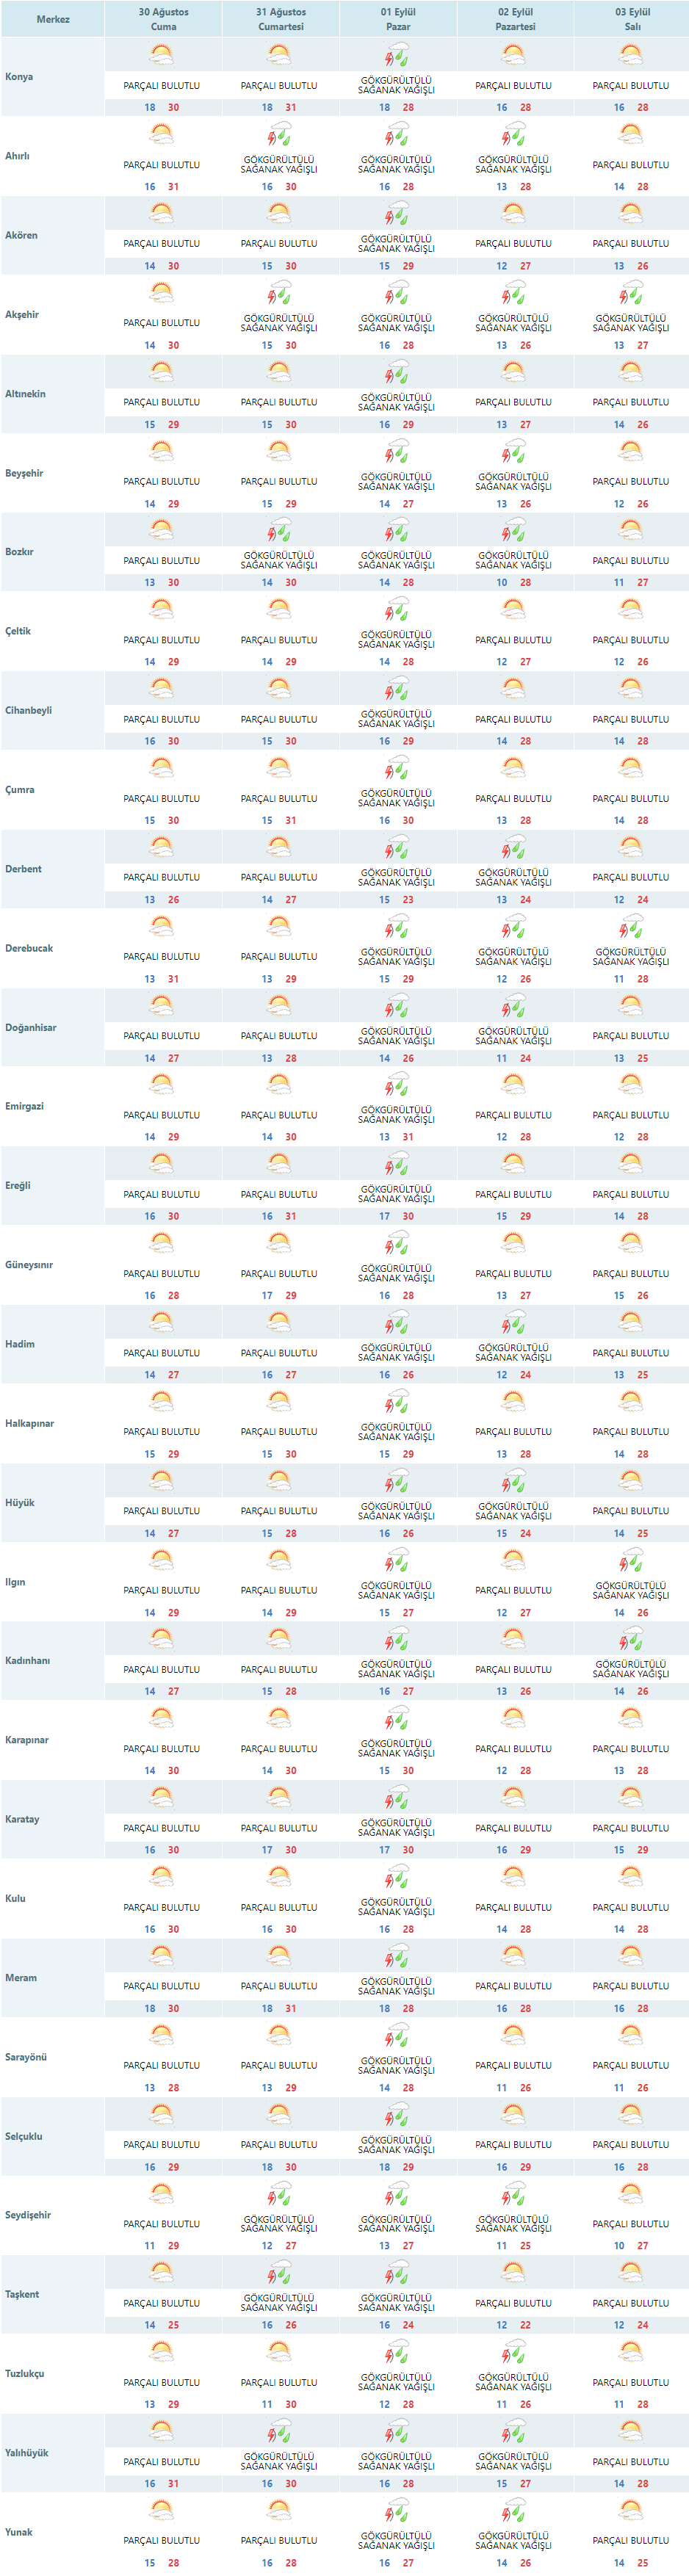Open the Beyşehir district row label

tap(24, 473)
